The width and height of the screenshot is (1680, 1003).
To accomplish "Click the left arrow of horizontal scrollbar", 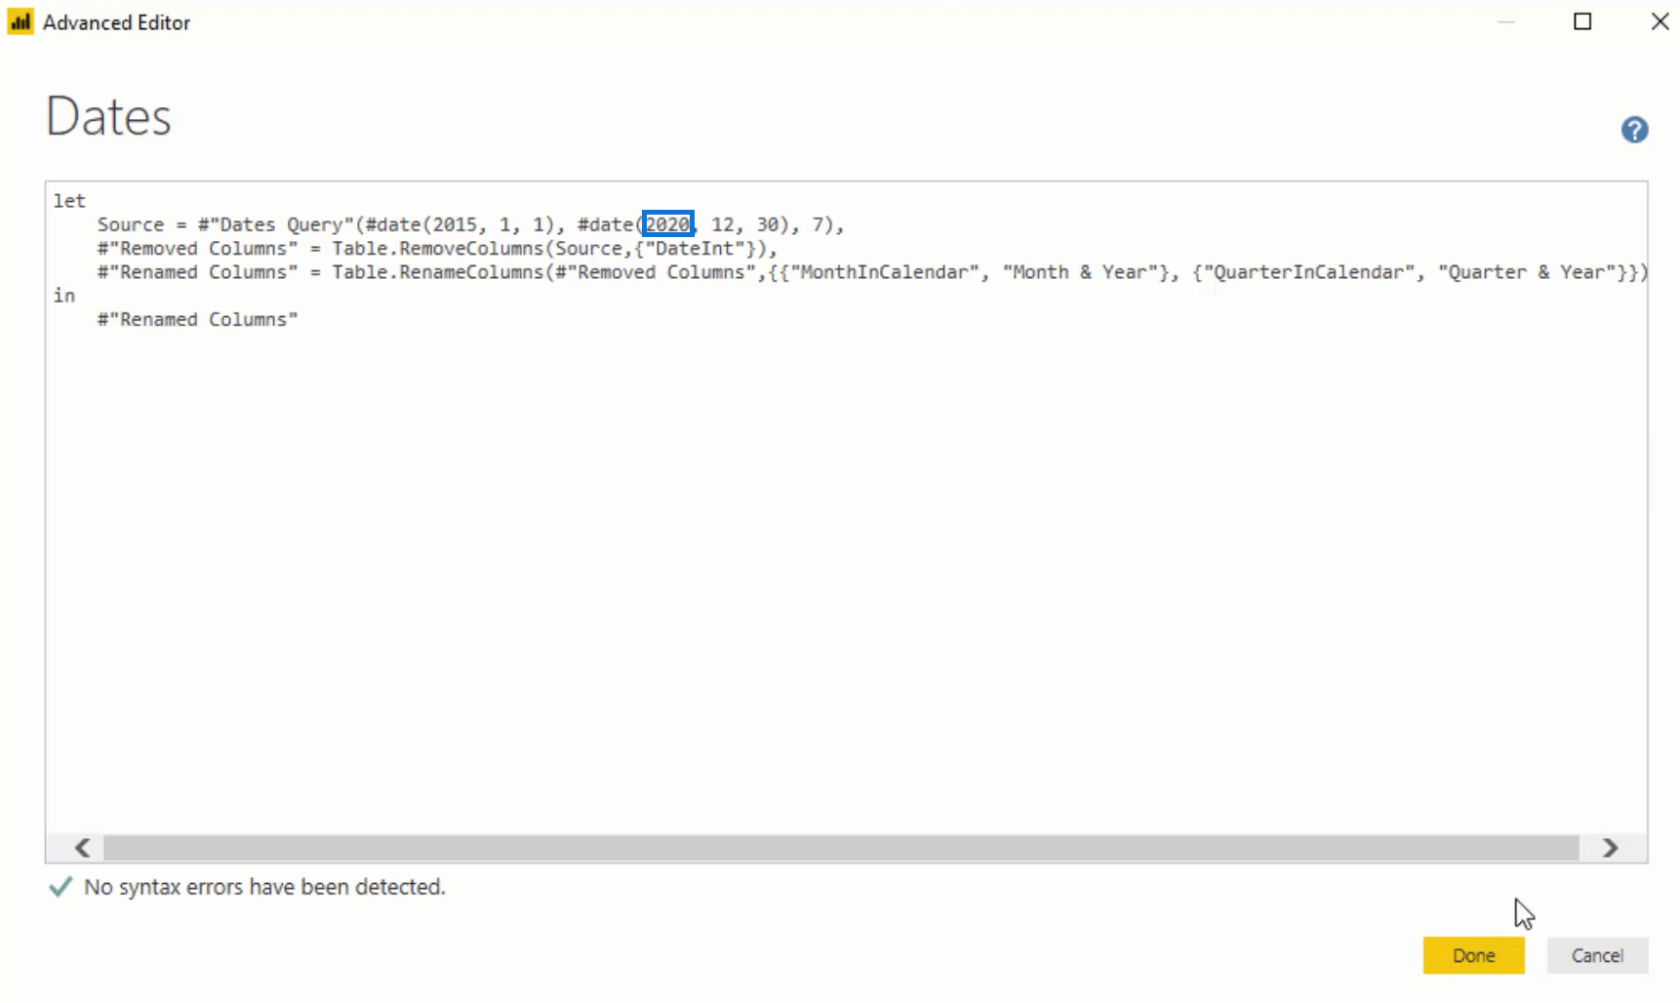I will (83, 848).
